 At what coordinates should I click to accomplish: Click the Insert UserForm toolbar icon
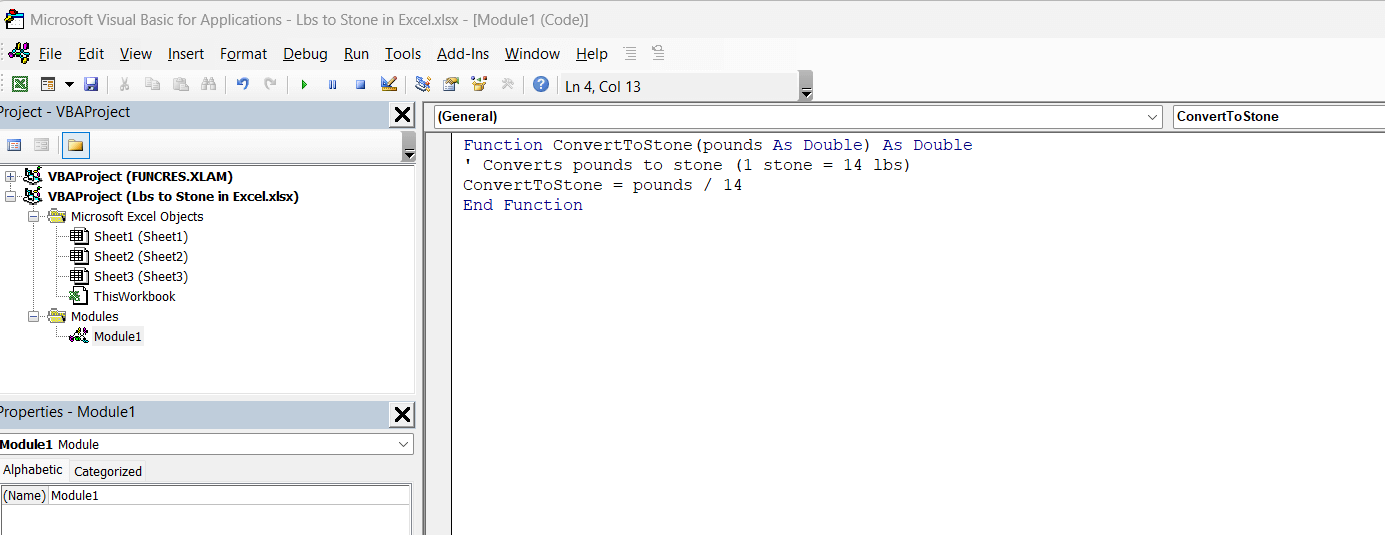click(48, 85)
